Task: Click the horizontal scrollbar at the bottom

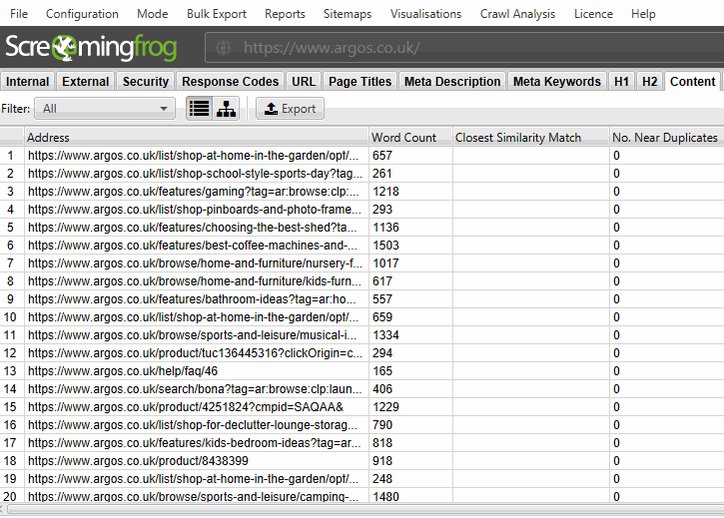Action: 365,509
